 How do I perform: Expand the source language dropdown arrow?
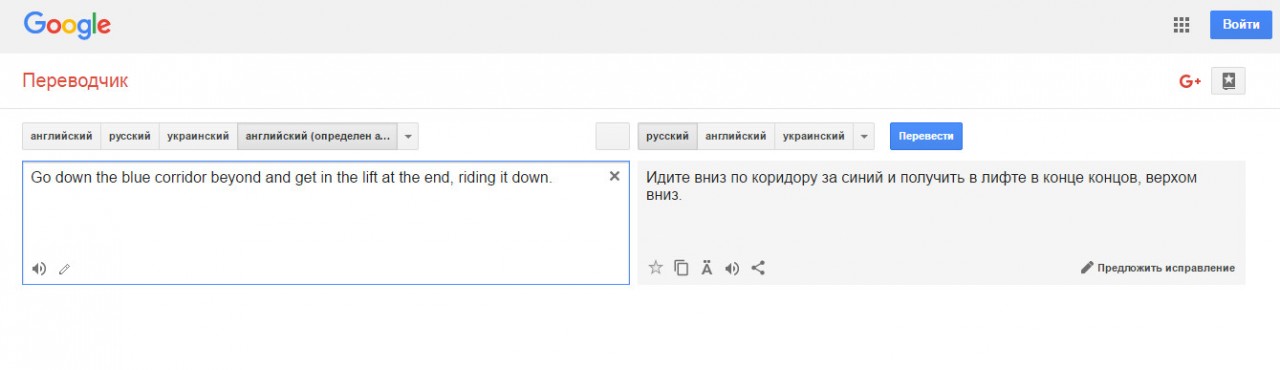coord(408,136)
